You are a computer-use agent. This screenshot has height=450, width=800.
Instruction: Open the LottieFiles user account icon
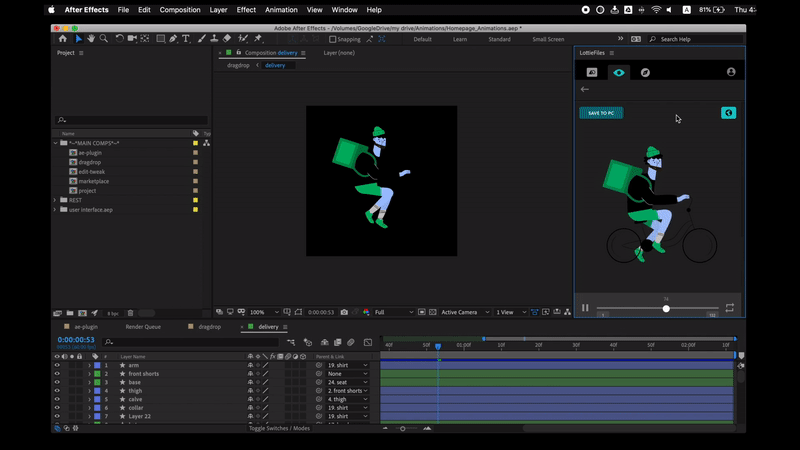pos(731,72)
